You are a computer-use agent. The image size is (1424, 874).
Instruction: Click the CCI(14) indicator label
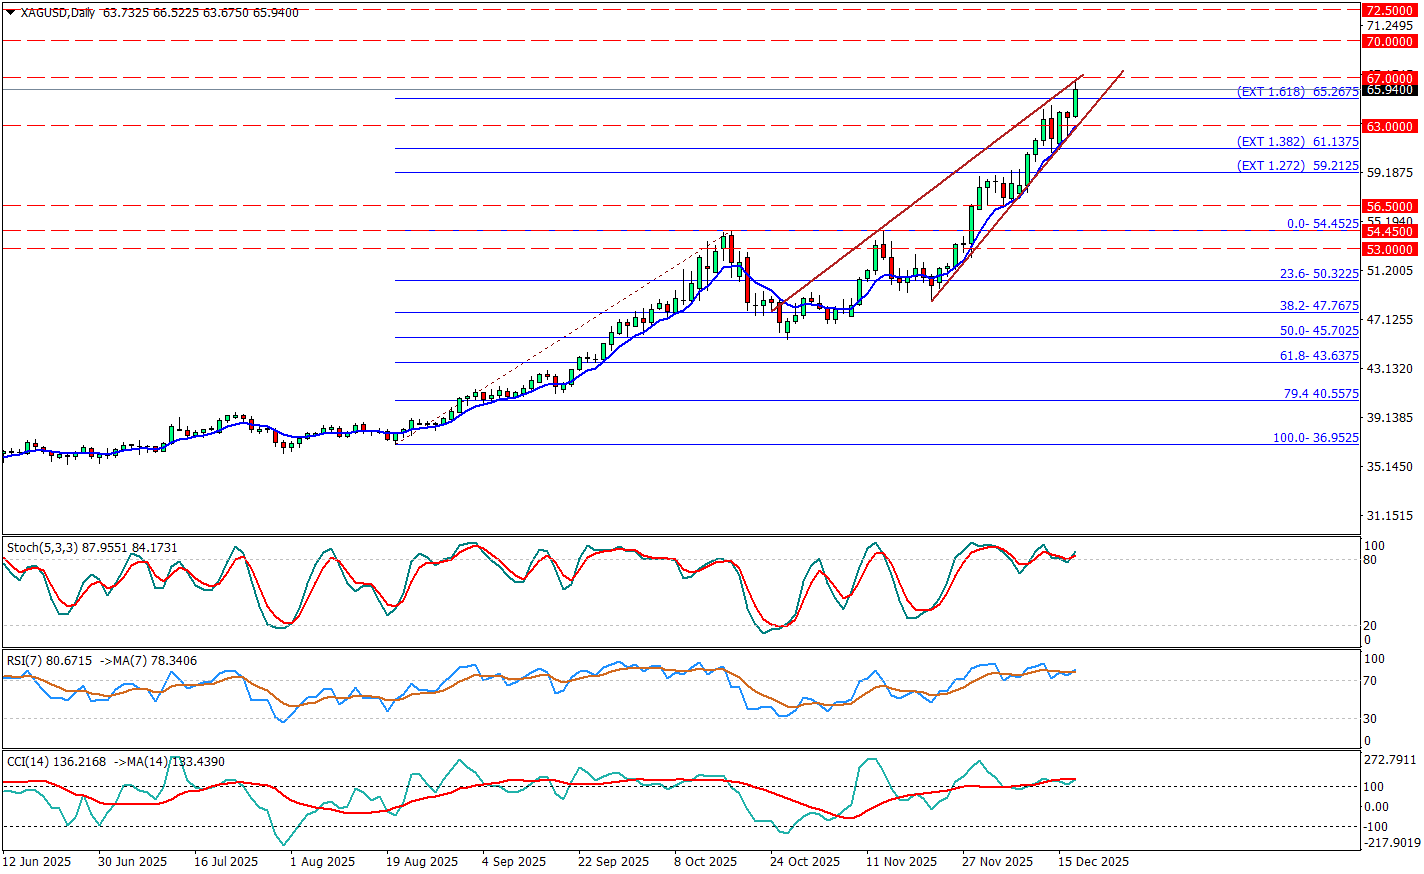point(27,762)
